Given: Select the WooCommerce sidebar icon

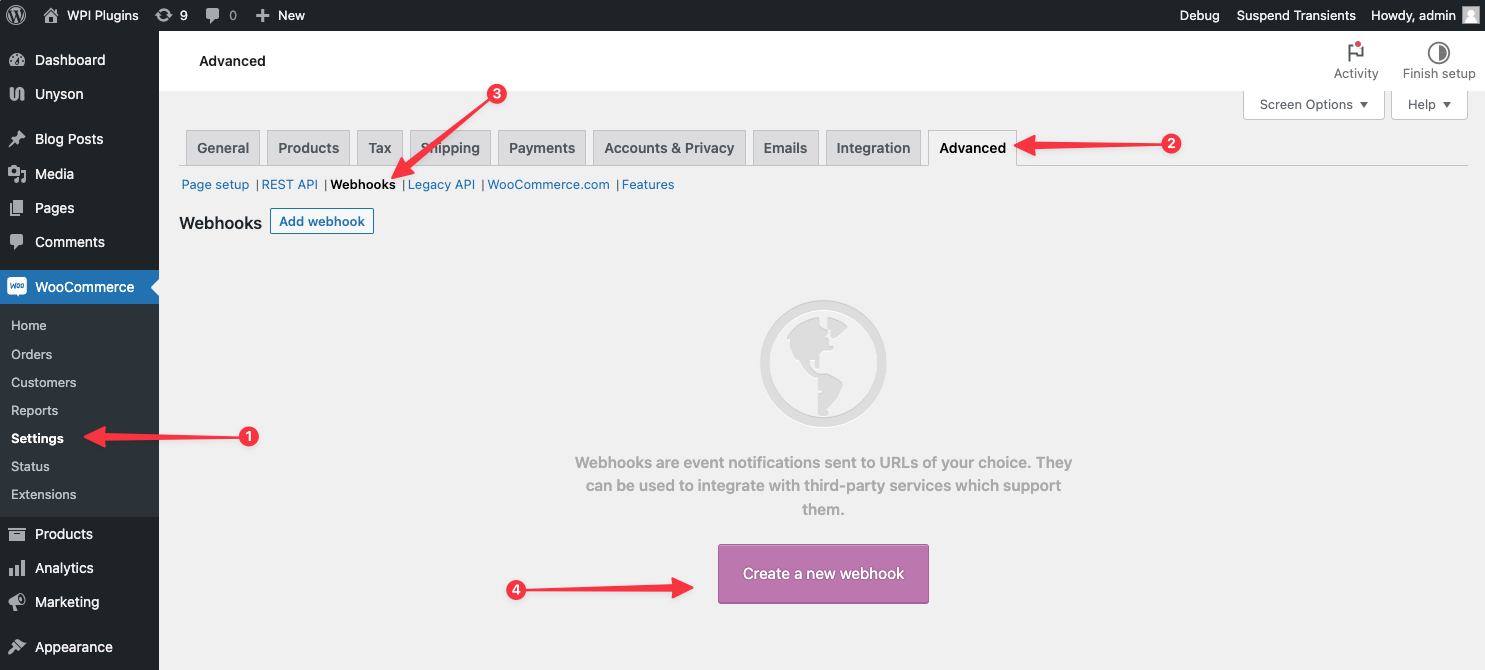Looking at the screenshot, I should [17, 287].
